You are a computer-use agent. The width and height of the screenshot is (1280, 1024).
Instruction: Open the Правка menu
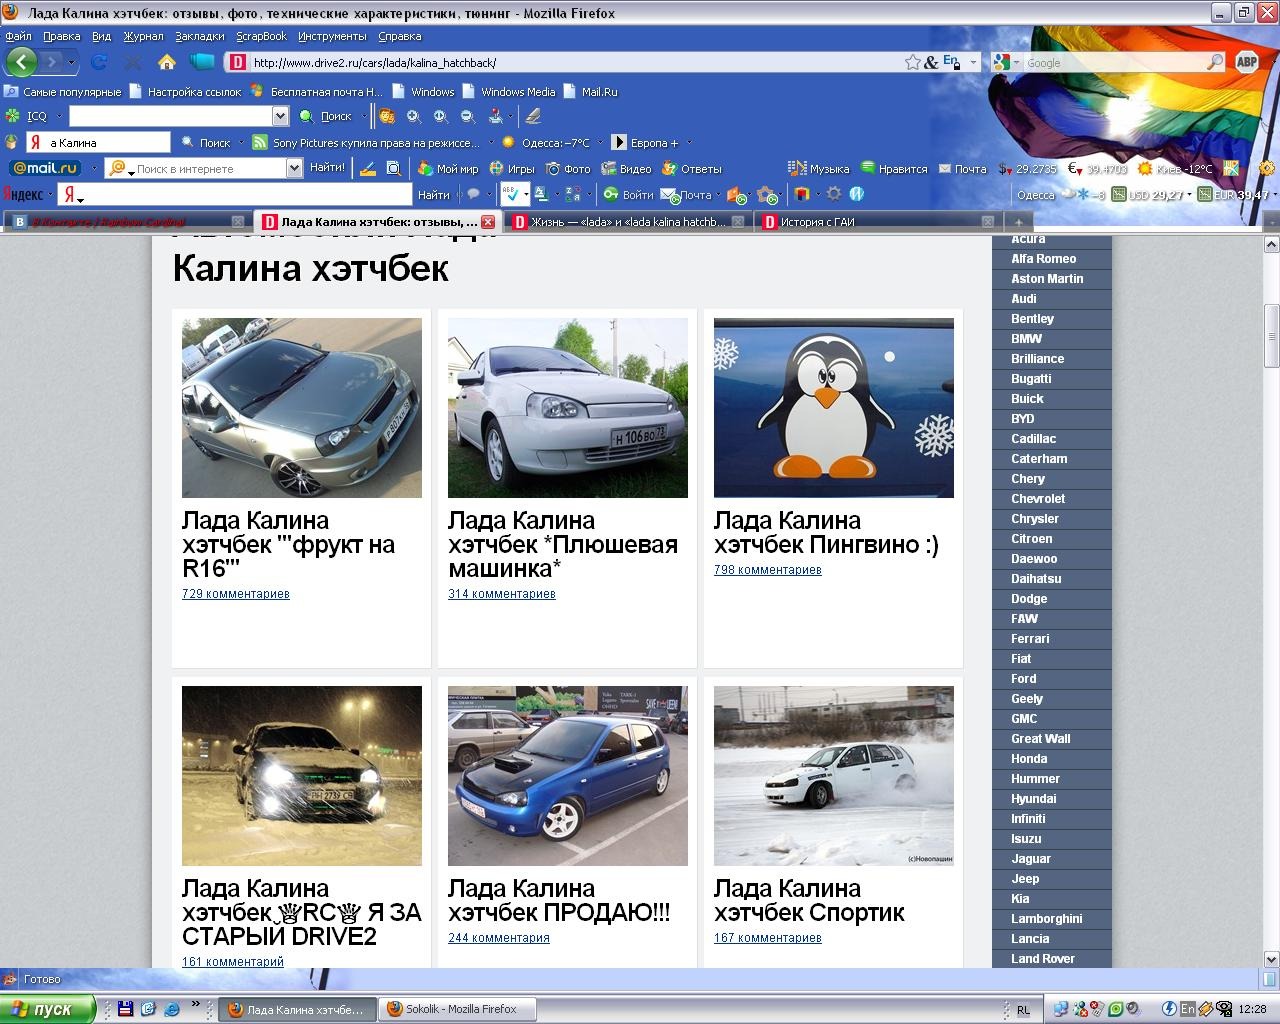[x=62, y=36]
